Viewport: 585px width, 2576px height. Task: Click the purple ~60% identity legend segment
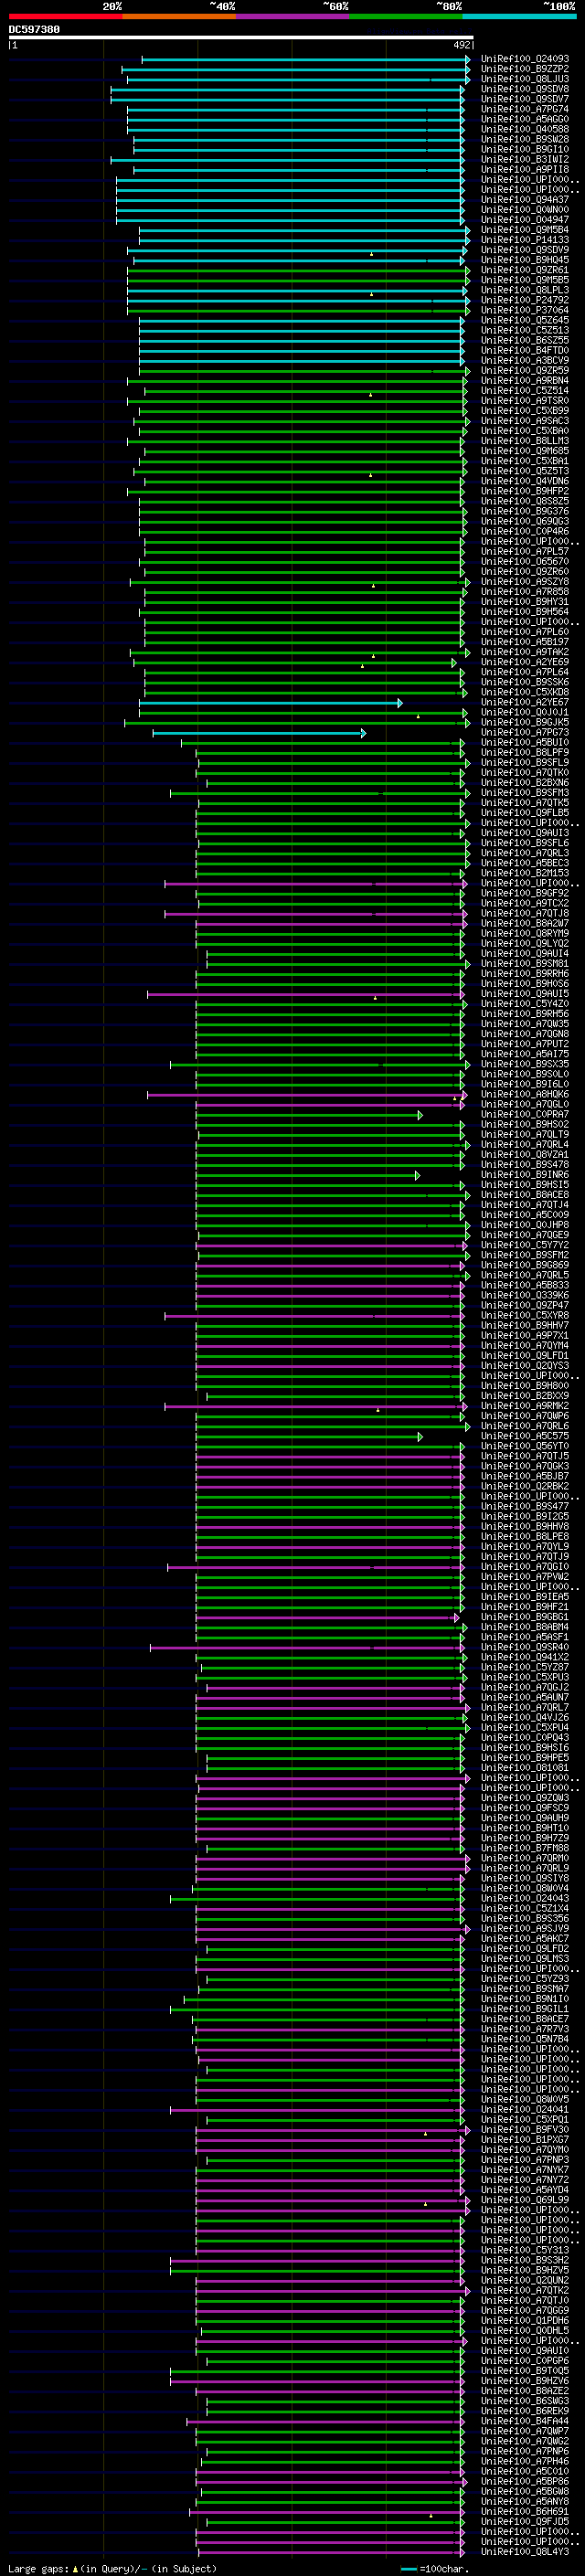(x=292, y=16)
